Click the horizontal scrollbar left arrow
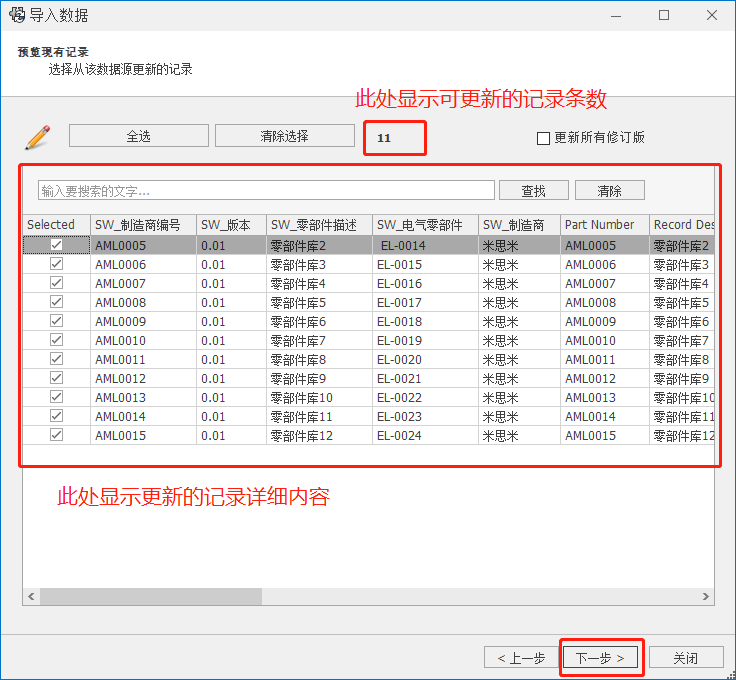This screenshot has width=736, height=680. (31, 596)
